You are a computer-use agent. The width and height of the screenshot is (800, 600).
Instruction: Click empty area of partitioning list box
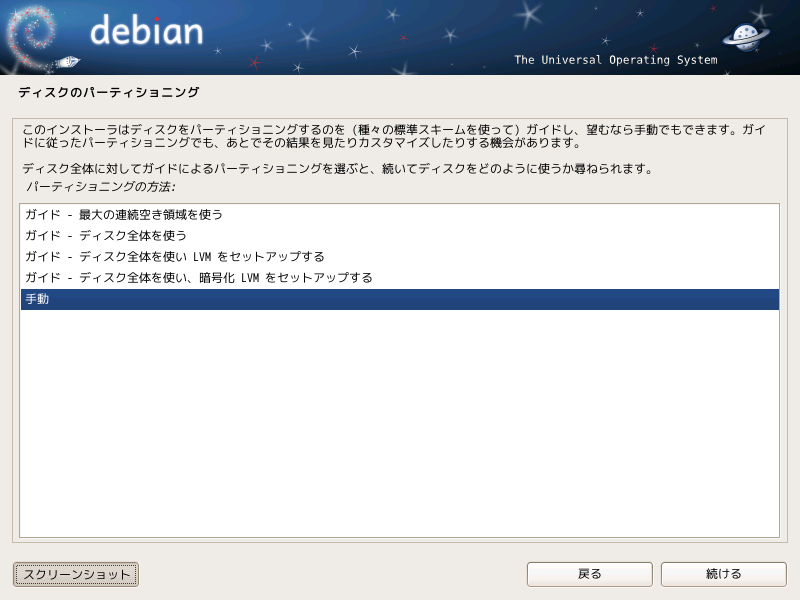pyautogui.click(x=399, y=423)
